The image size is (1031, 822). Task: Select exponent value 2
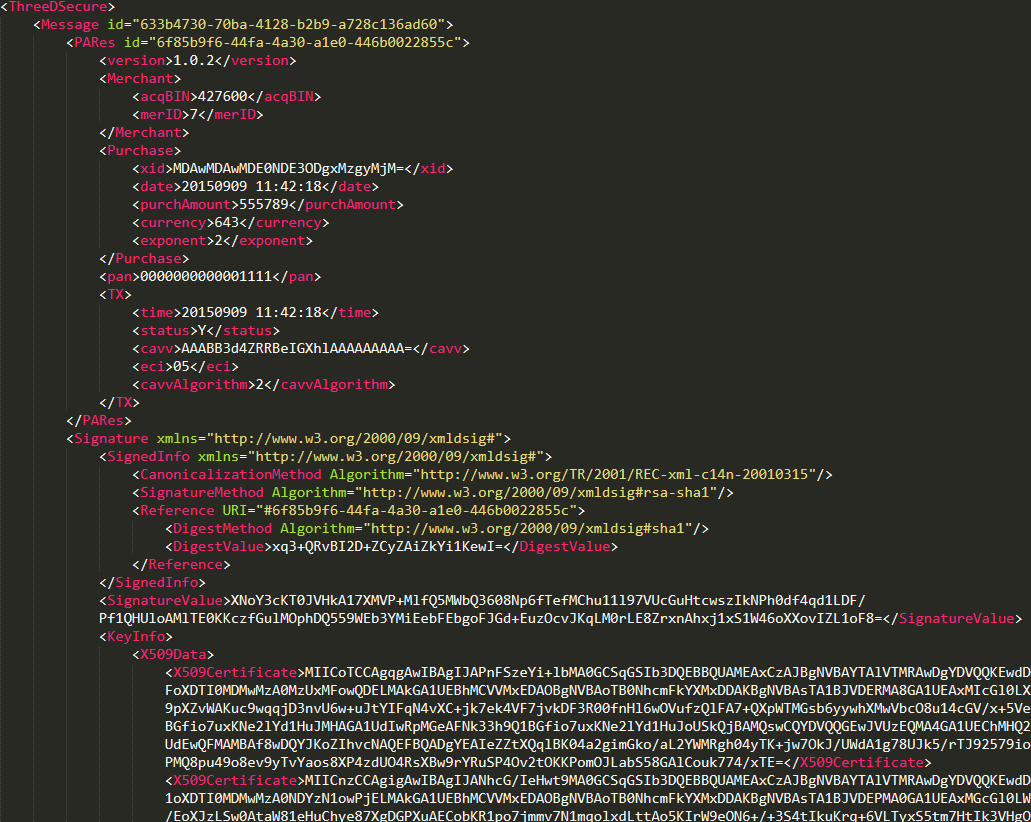click(219, 241)
